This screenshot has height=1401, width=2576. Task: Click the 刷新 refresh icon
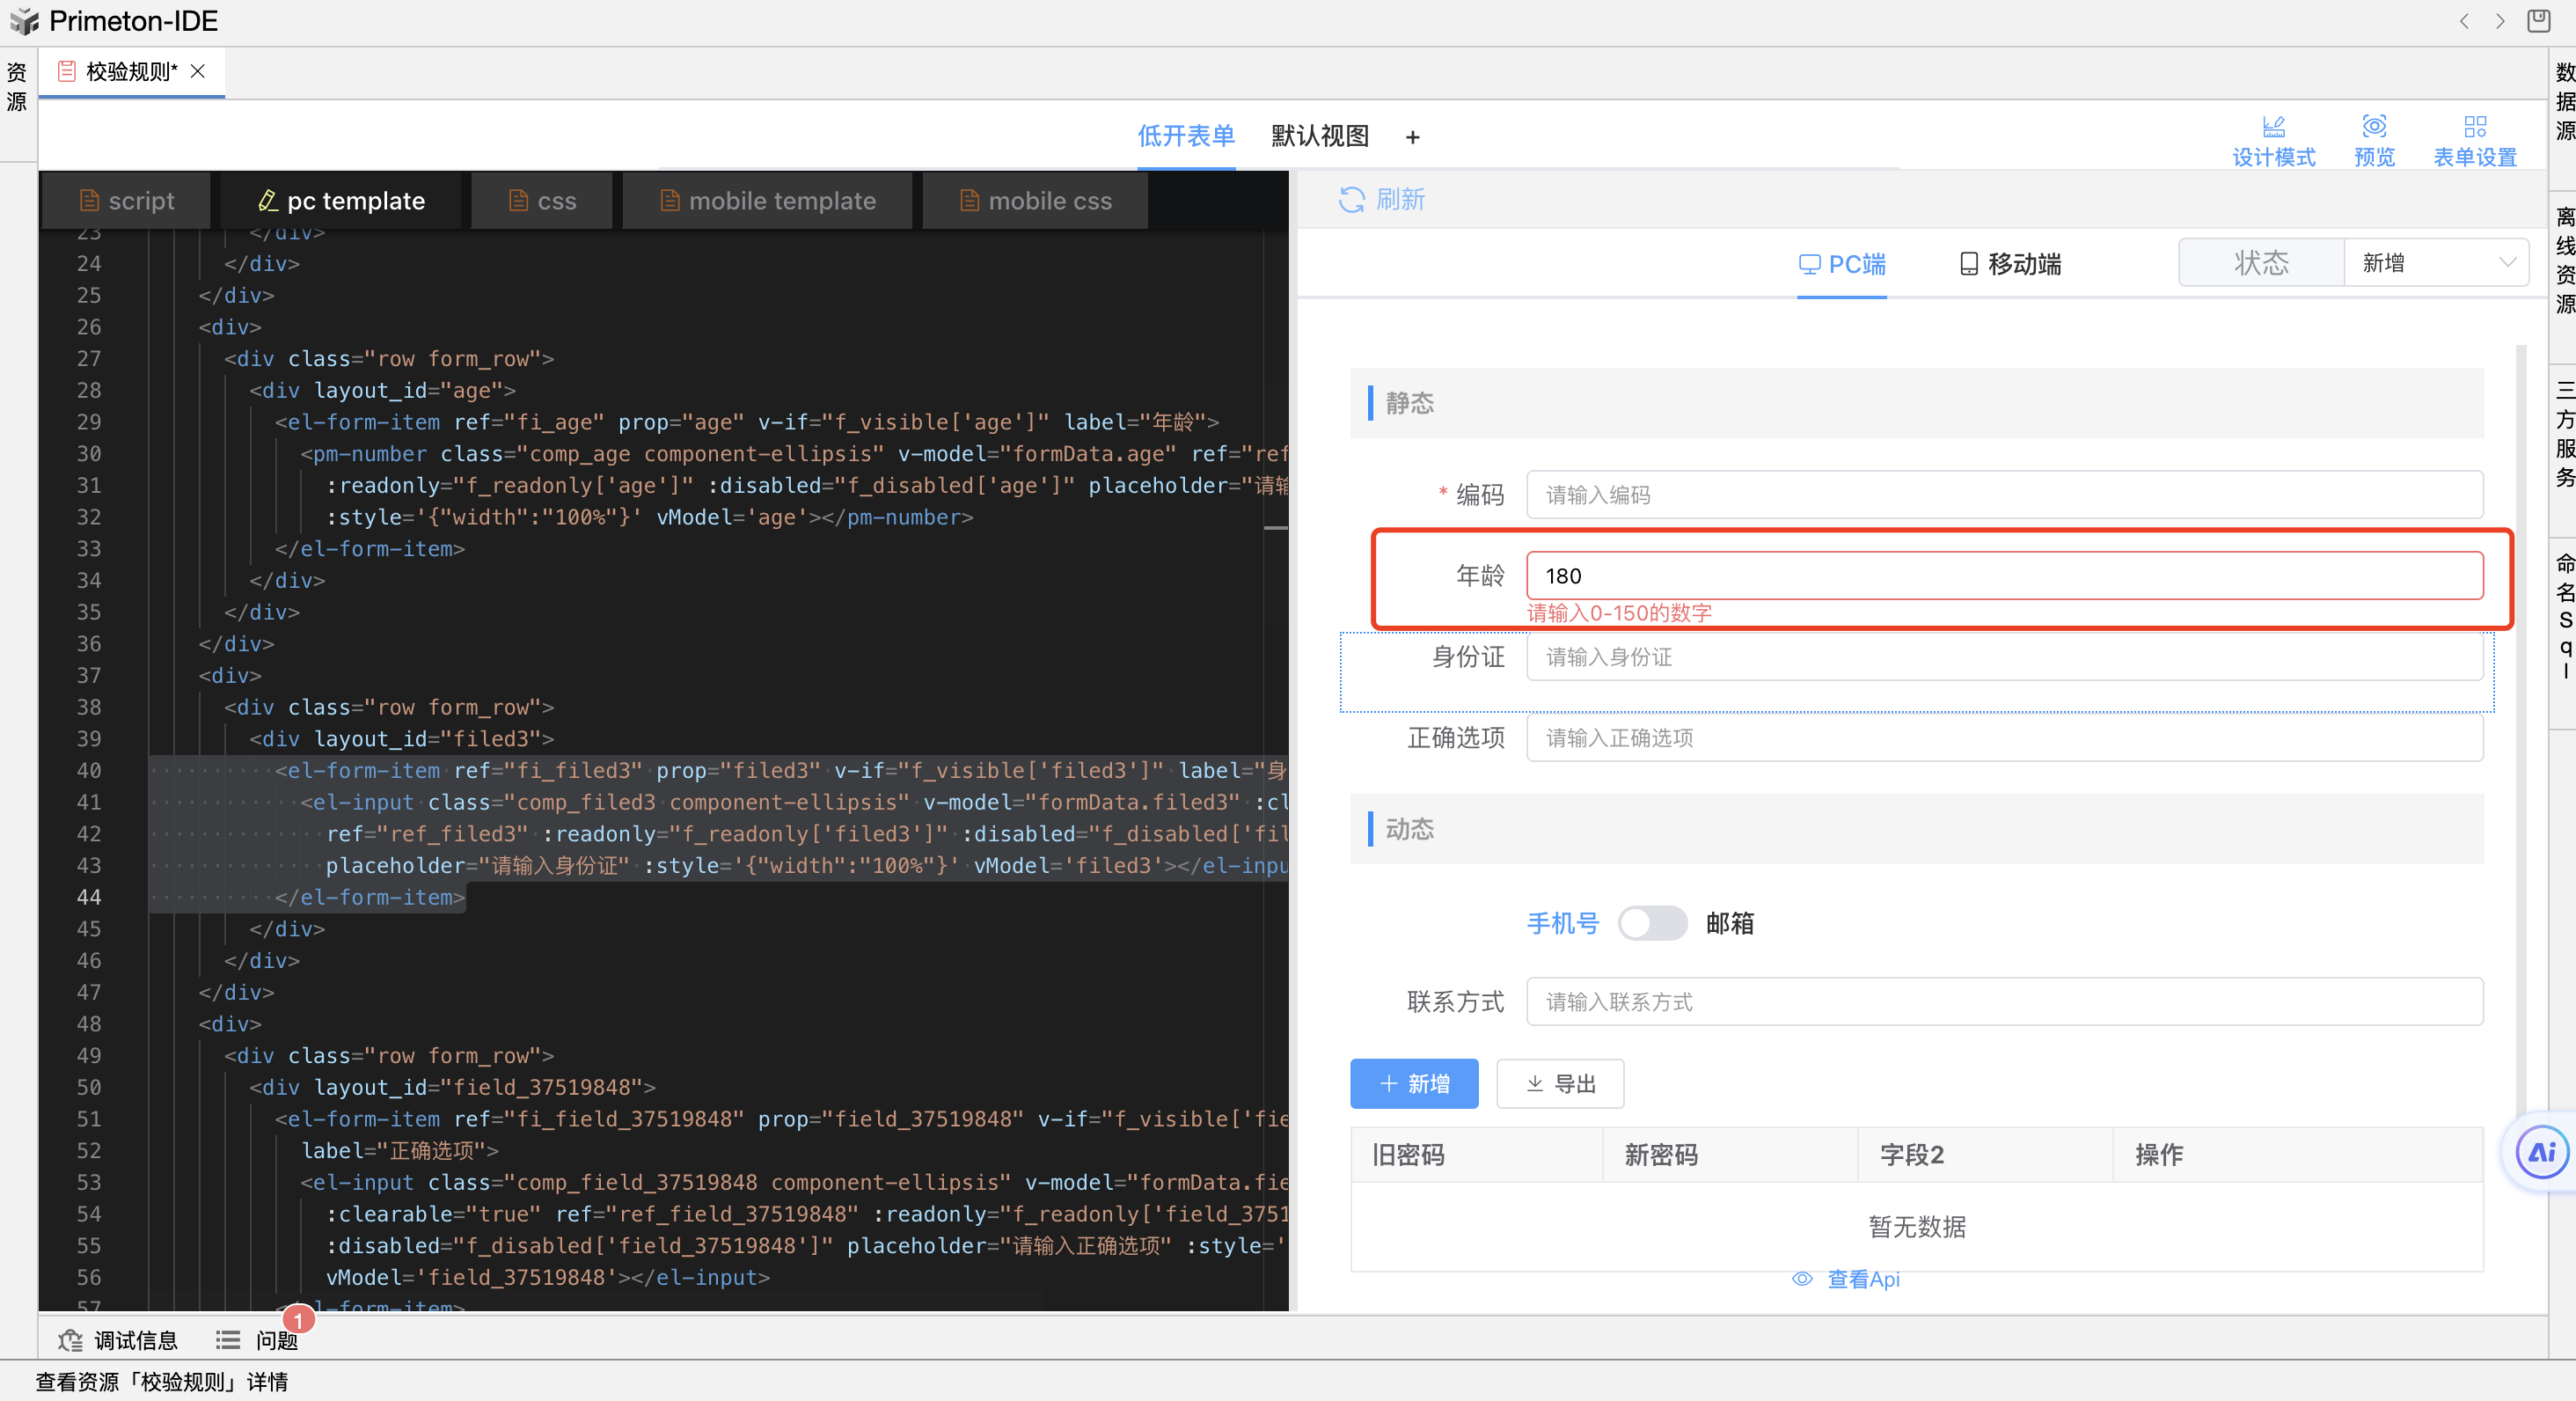(x=1351, y=200)
